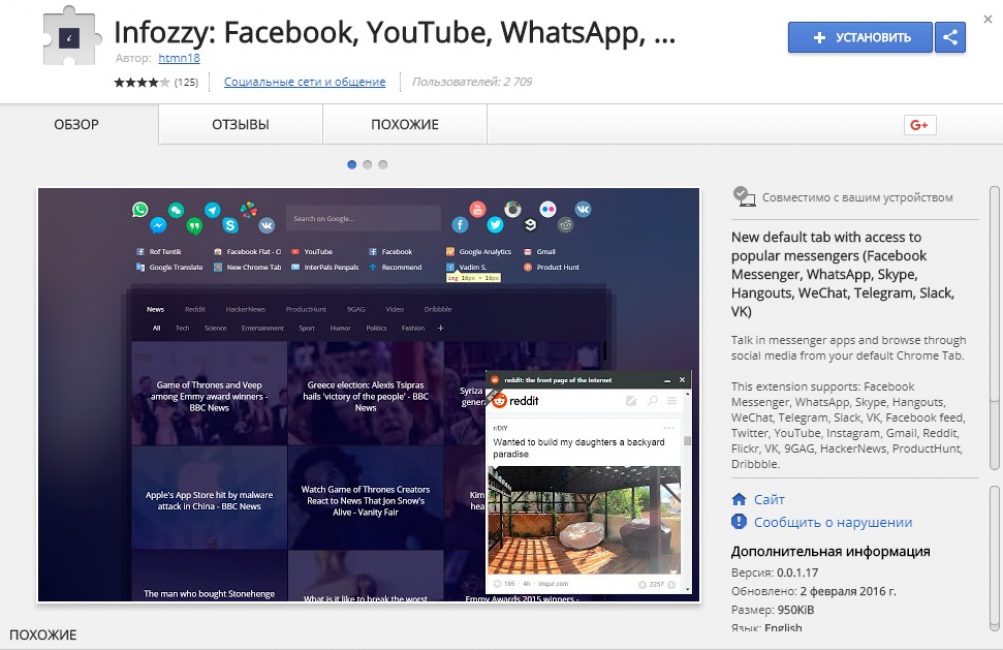This screenshot has width=1003, height=650.
Task: Click the Facebook Messenger icon in the preview
Action: (x=158, y=225)
